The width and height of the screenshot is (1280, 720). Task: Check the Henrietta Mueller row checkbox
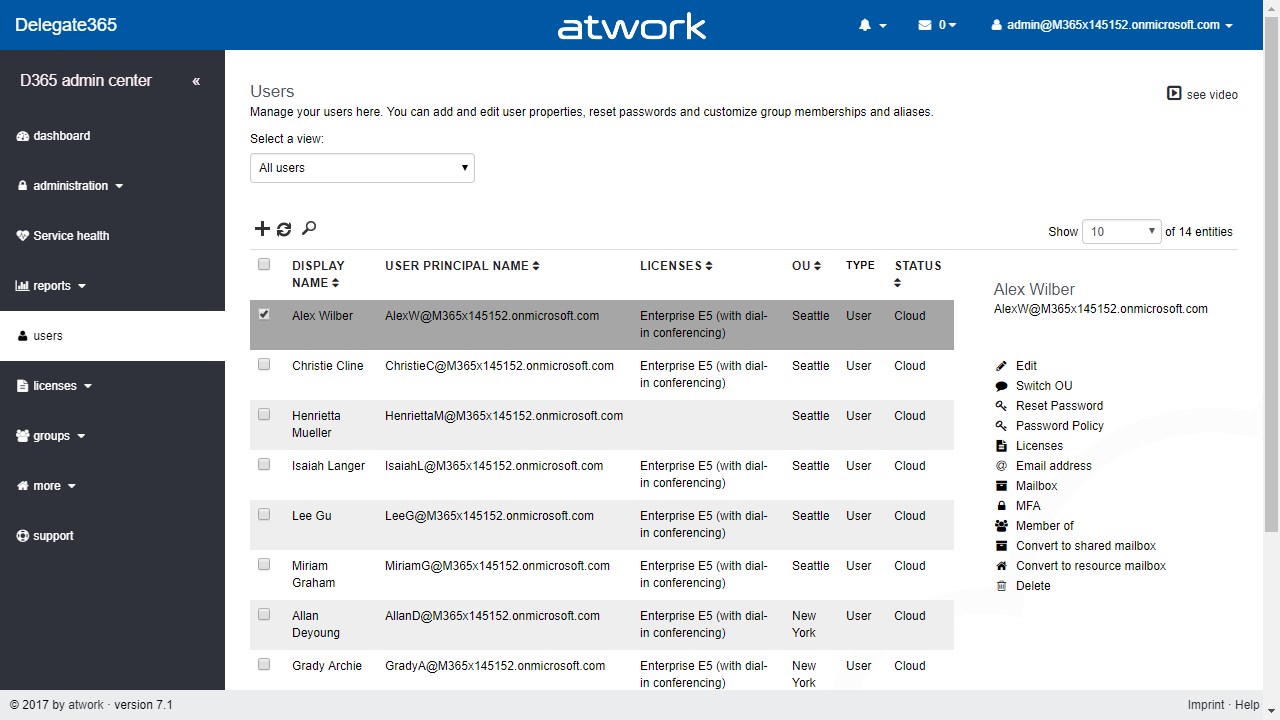tap(264, 414)
